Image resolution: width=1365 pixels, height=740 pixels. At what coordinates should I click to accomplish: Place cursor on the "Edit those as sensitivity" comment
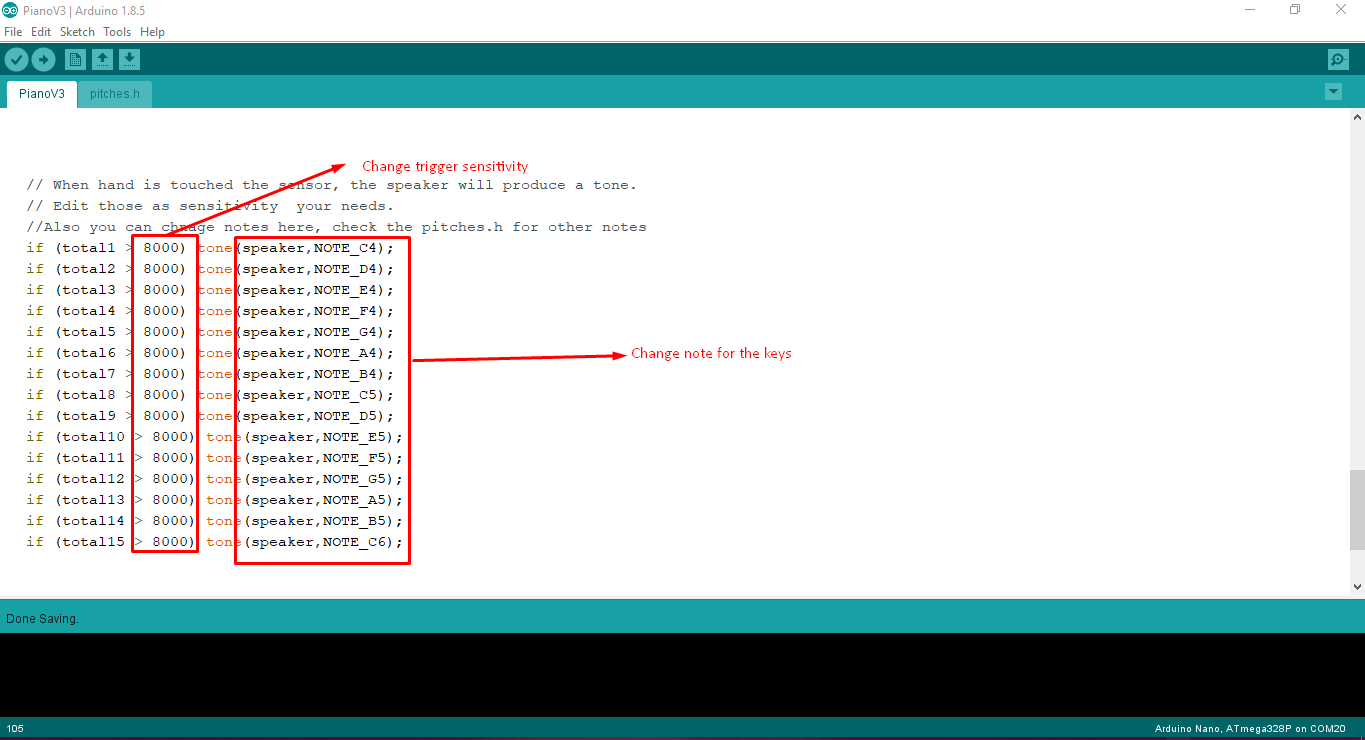click(211, 206)
